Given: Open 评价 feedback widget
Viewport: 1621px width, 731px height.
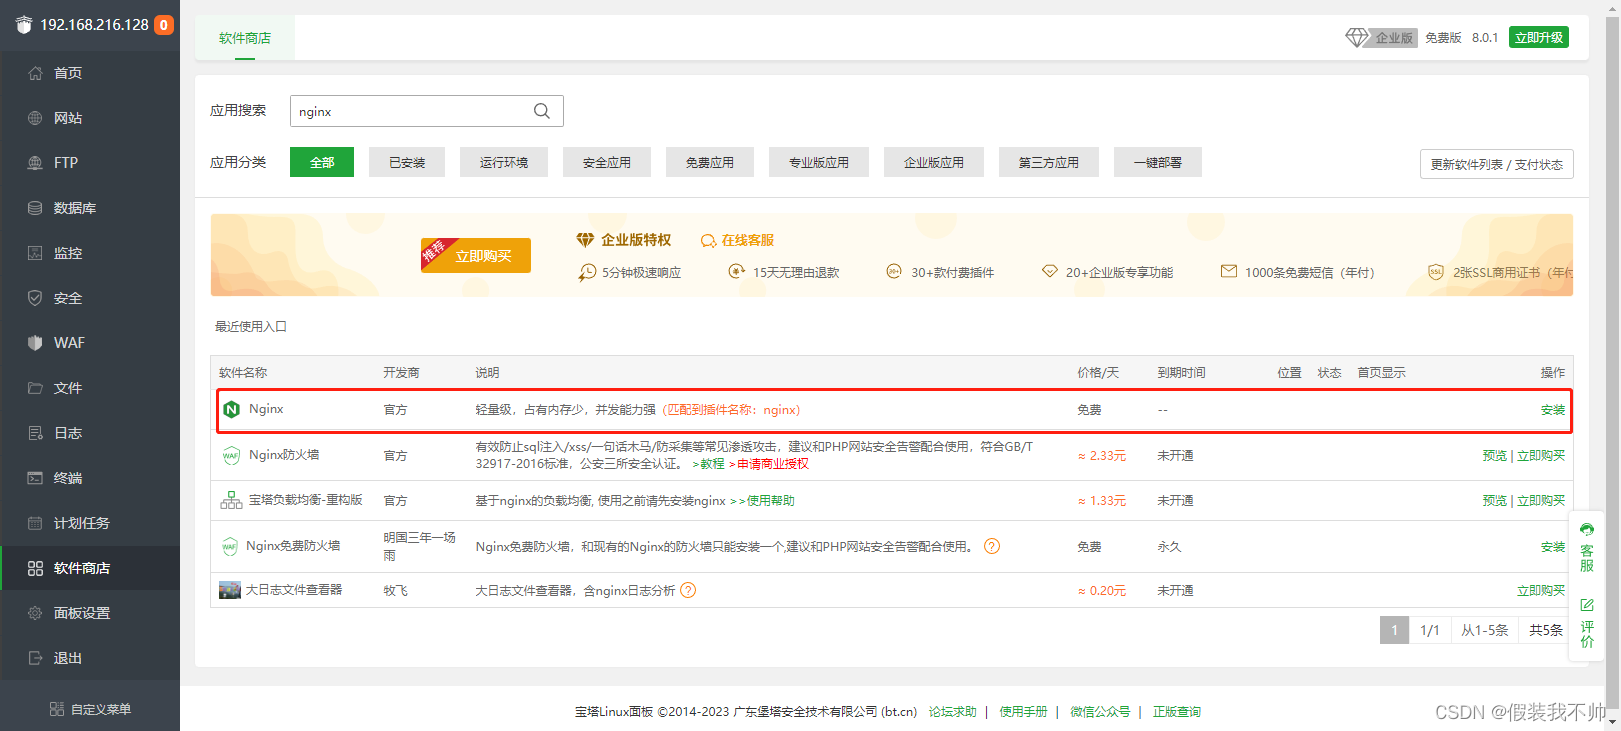Looking at the screenshot, I should [1587, 623].
